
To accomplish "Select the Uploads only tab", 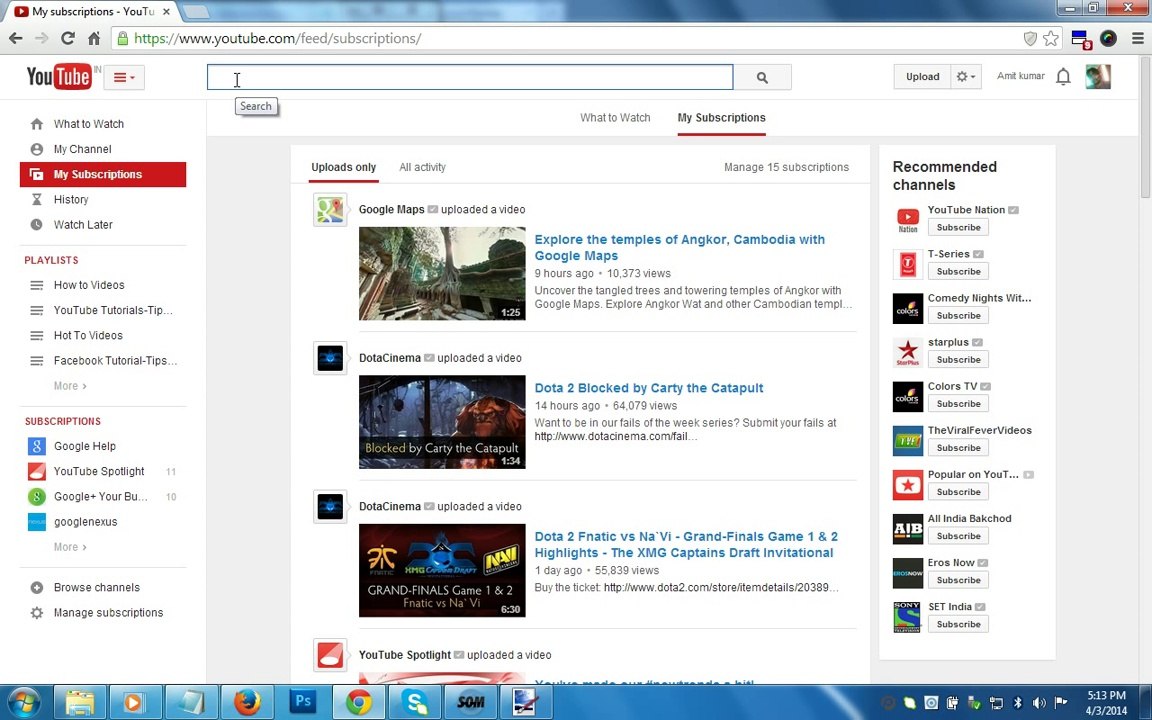I will (343, 168).
